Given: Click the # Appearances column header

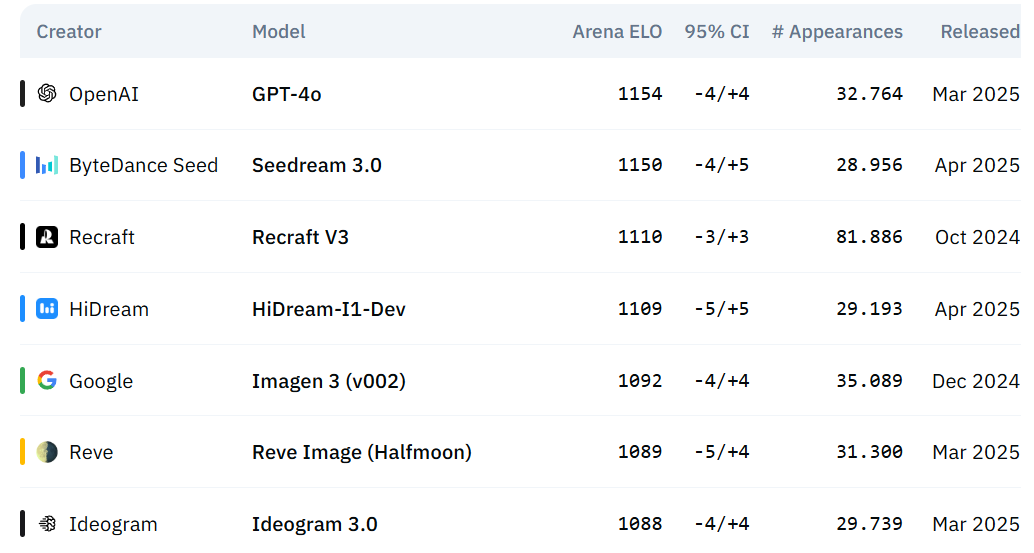Looking at the screenshot, I should pyautogui.click(x=837, y=32).
